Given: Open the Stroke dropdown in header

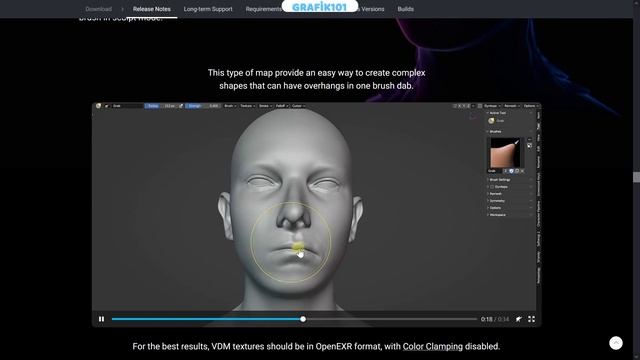Looking at the screenshot, I should pos(265,106).
